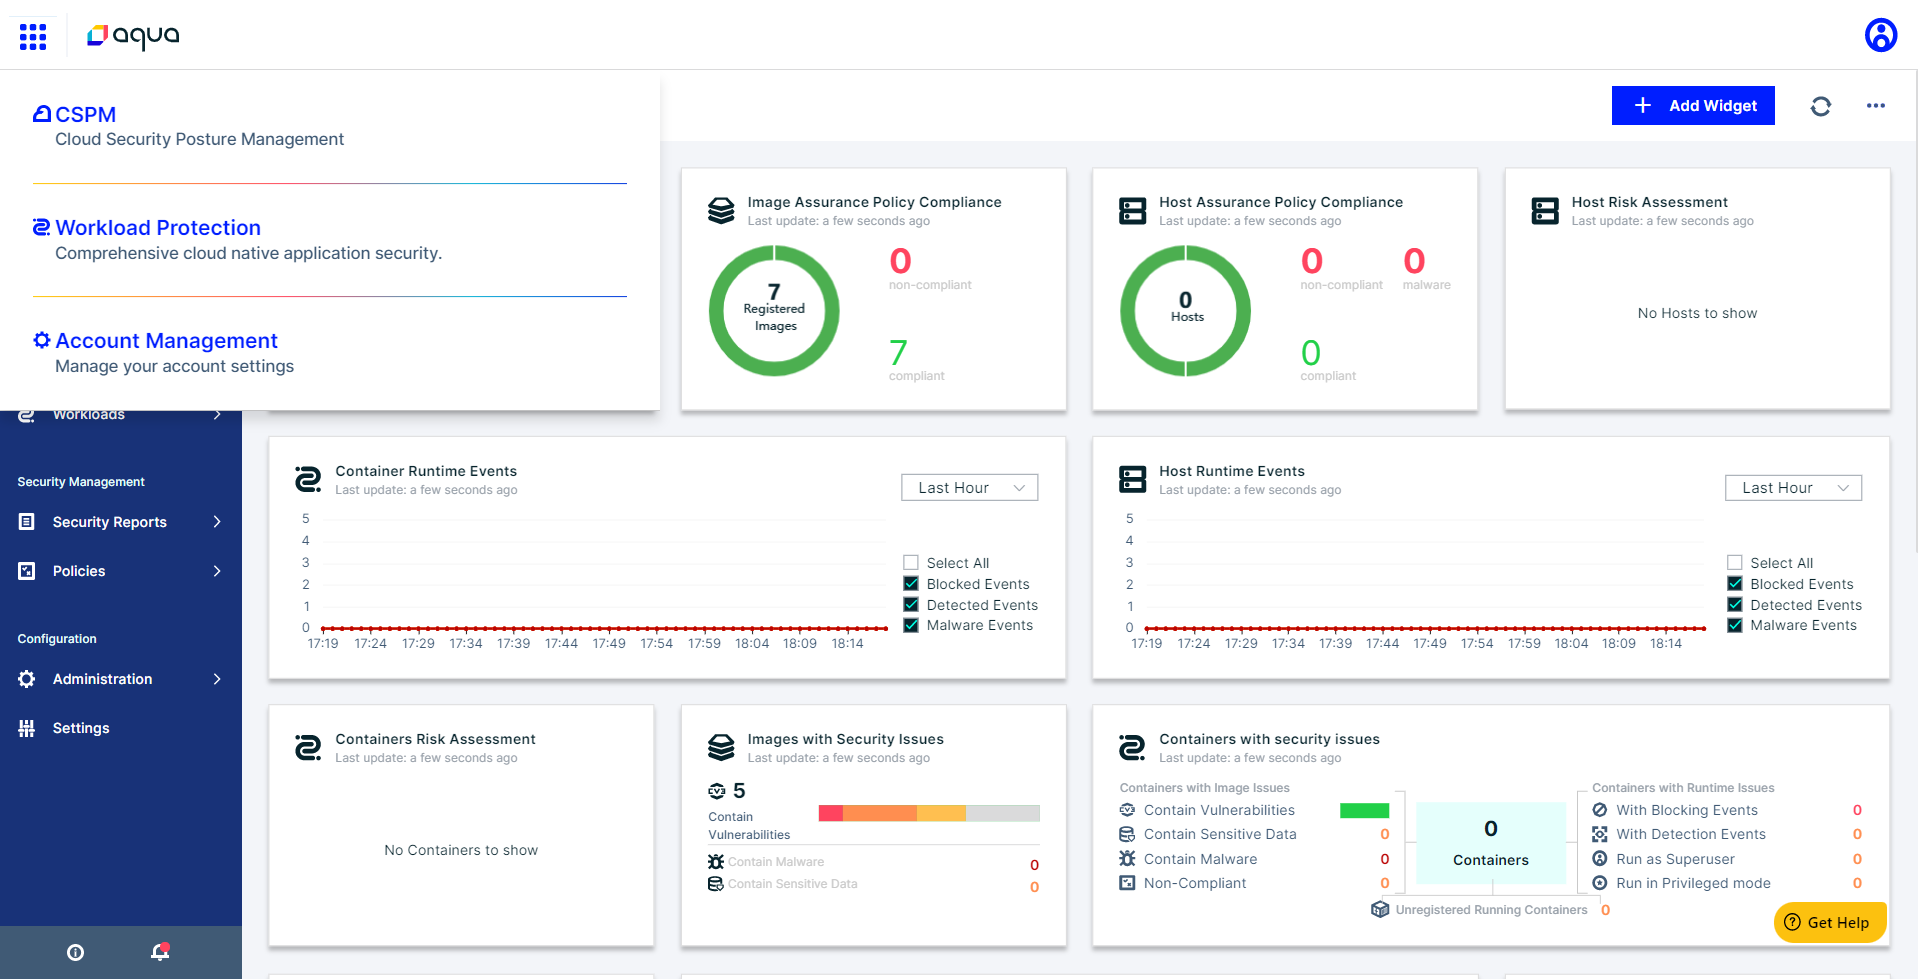The image size is (1918, 979).
Task: Click the vulnerabilities severity color bar
Action: click(928, 813)
